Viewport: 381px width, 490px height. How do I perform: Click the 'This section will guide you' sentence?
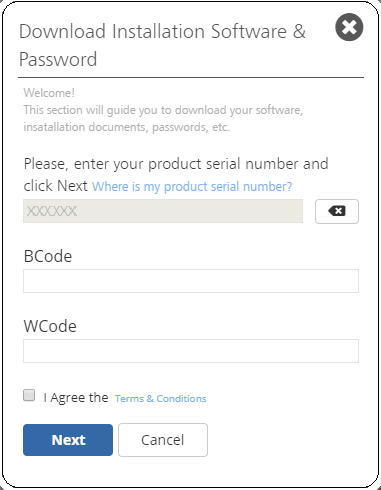[163, 110]
